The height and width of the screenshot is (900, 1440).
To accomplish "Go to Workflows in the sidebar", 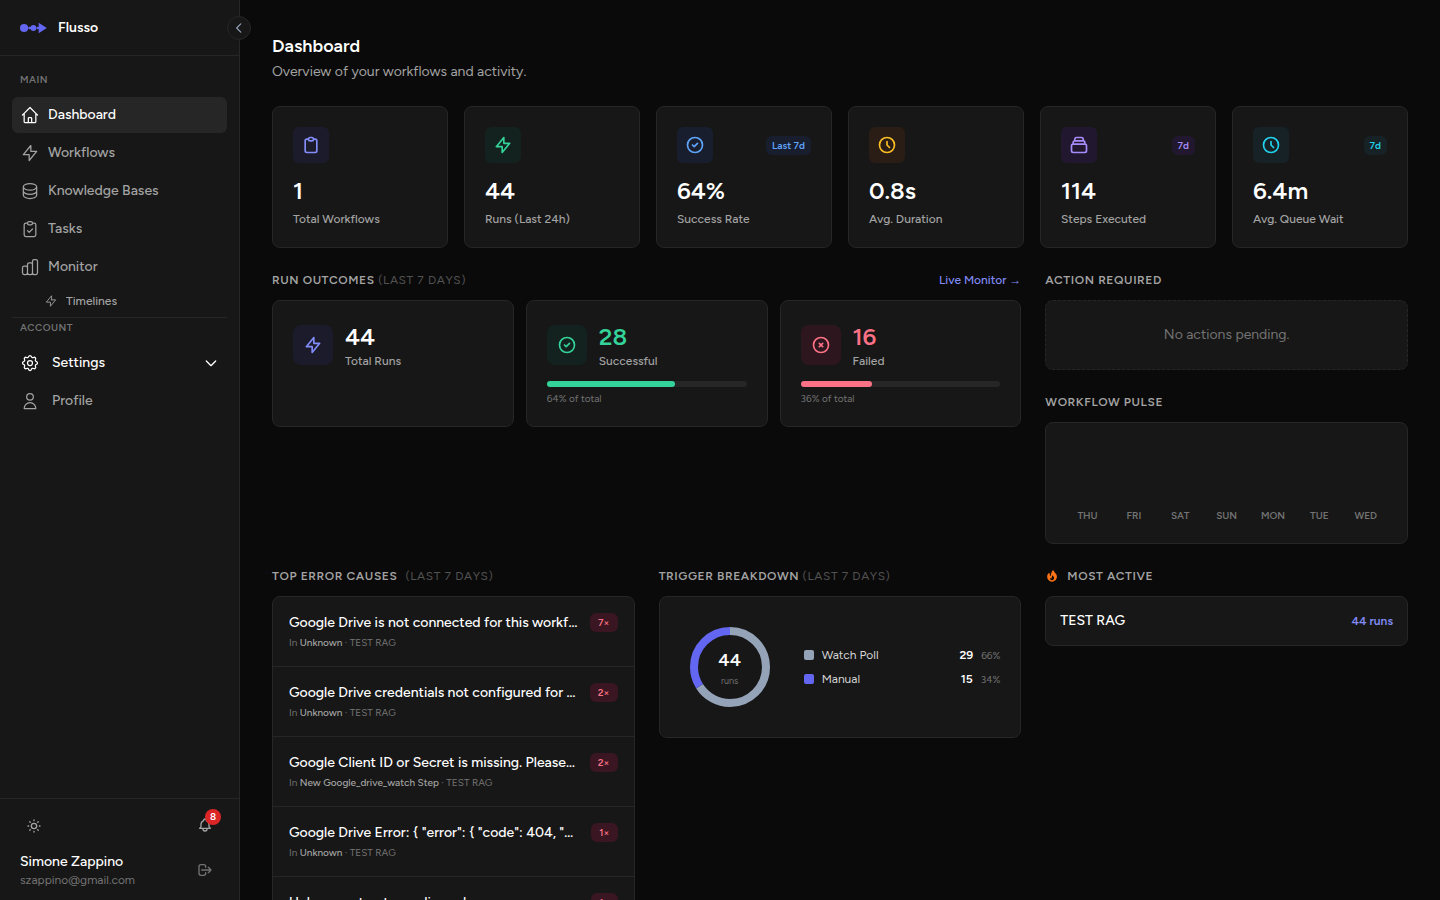I will pos(120,153).
